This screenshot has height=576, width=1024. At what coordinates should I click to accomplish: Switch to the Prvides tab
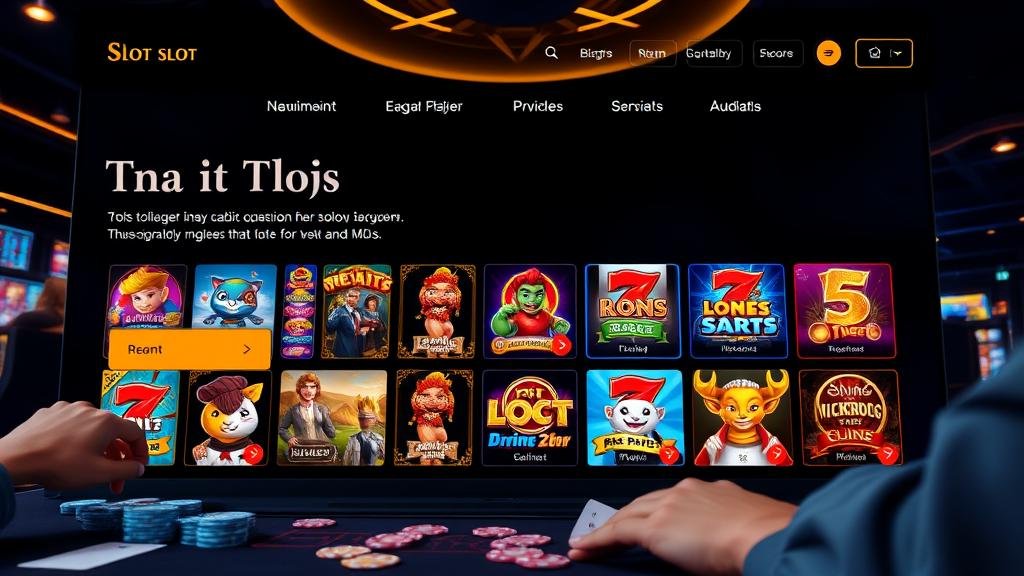tap(537, 106)
